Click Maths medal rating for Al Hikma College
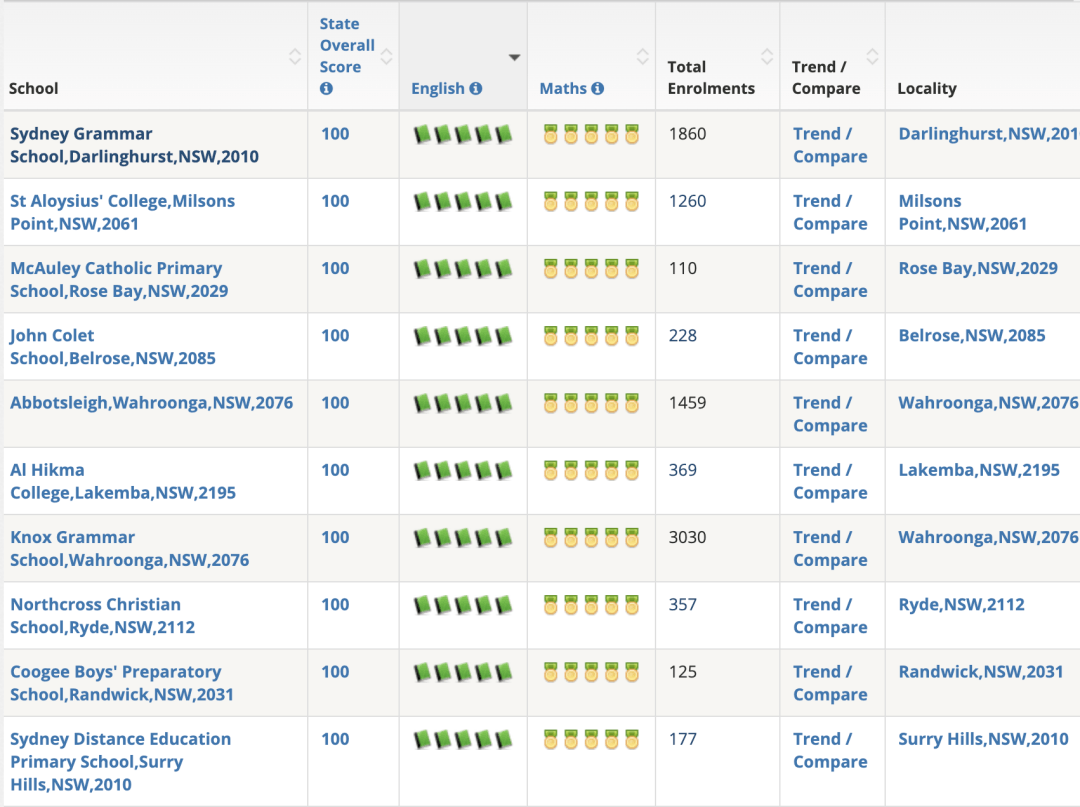 click(591, 470)
